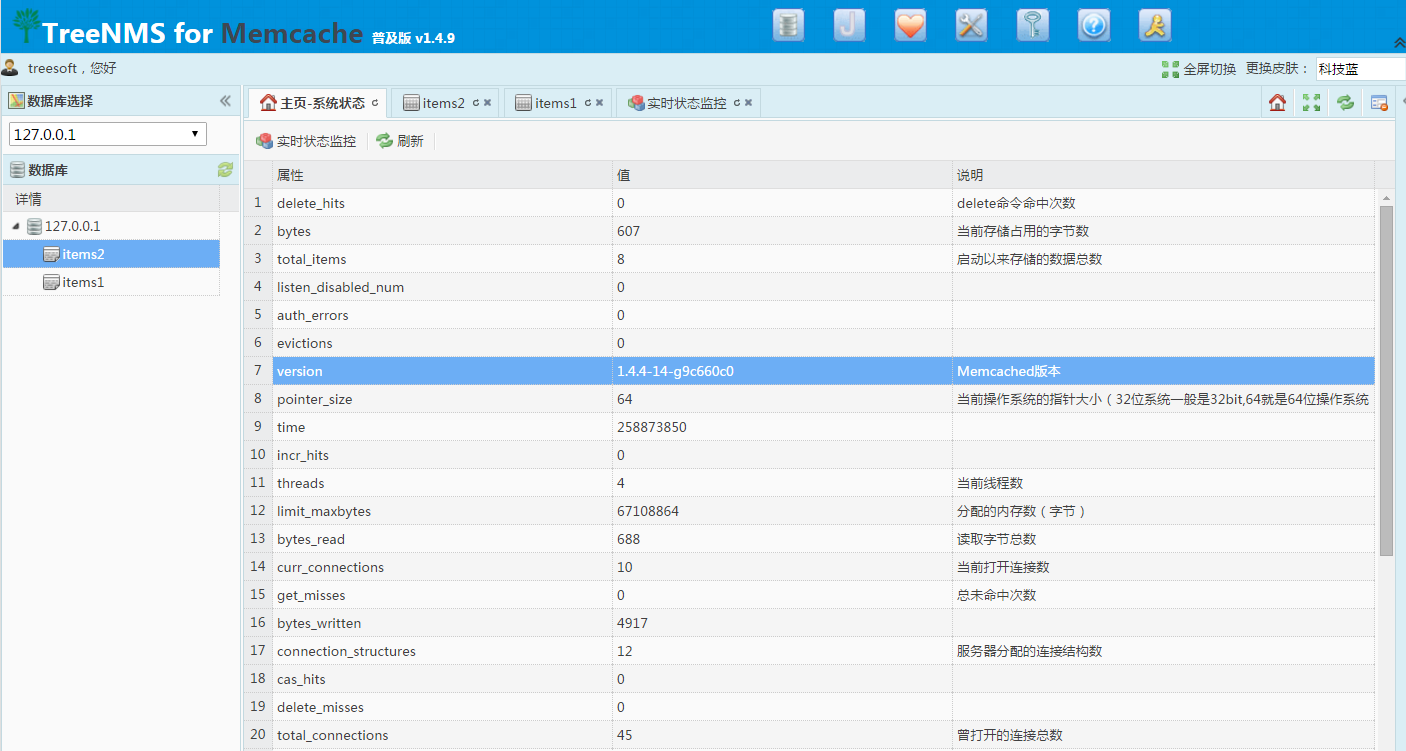
Task: Select the total_connections row
Action: pyautogui.click(x=810, y=735)
